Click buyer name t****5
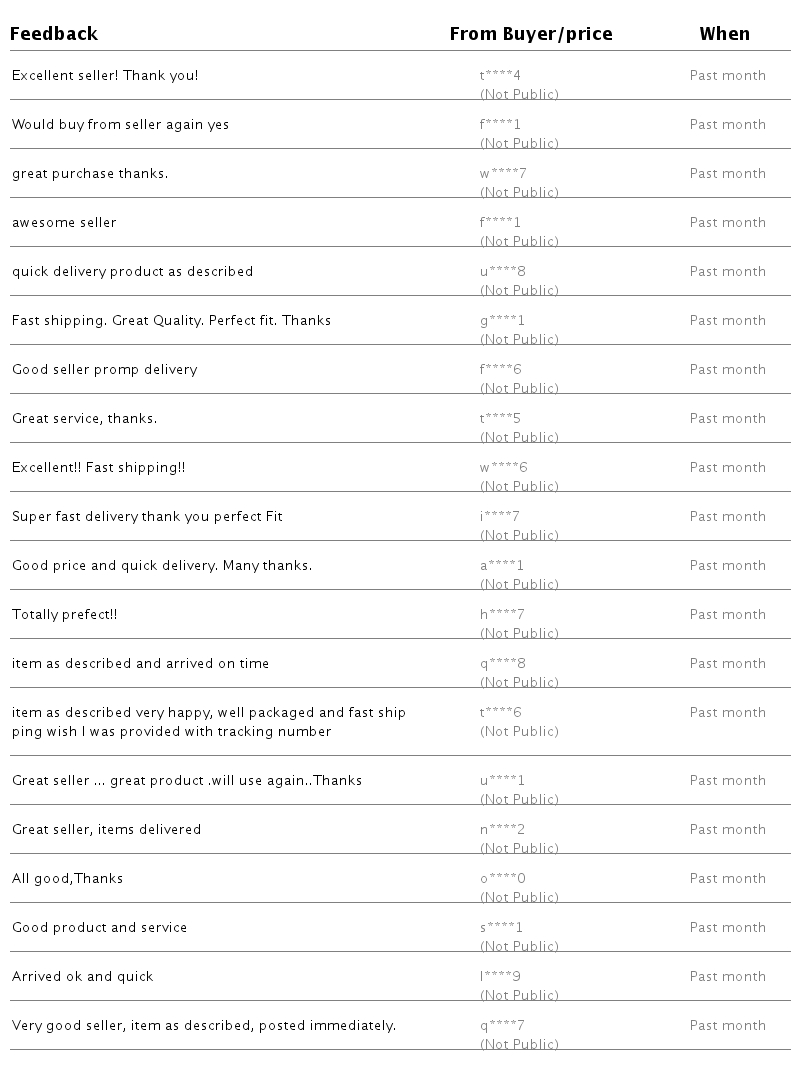This screenshot has width=800, height=1069. 500,419
